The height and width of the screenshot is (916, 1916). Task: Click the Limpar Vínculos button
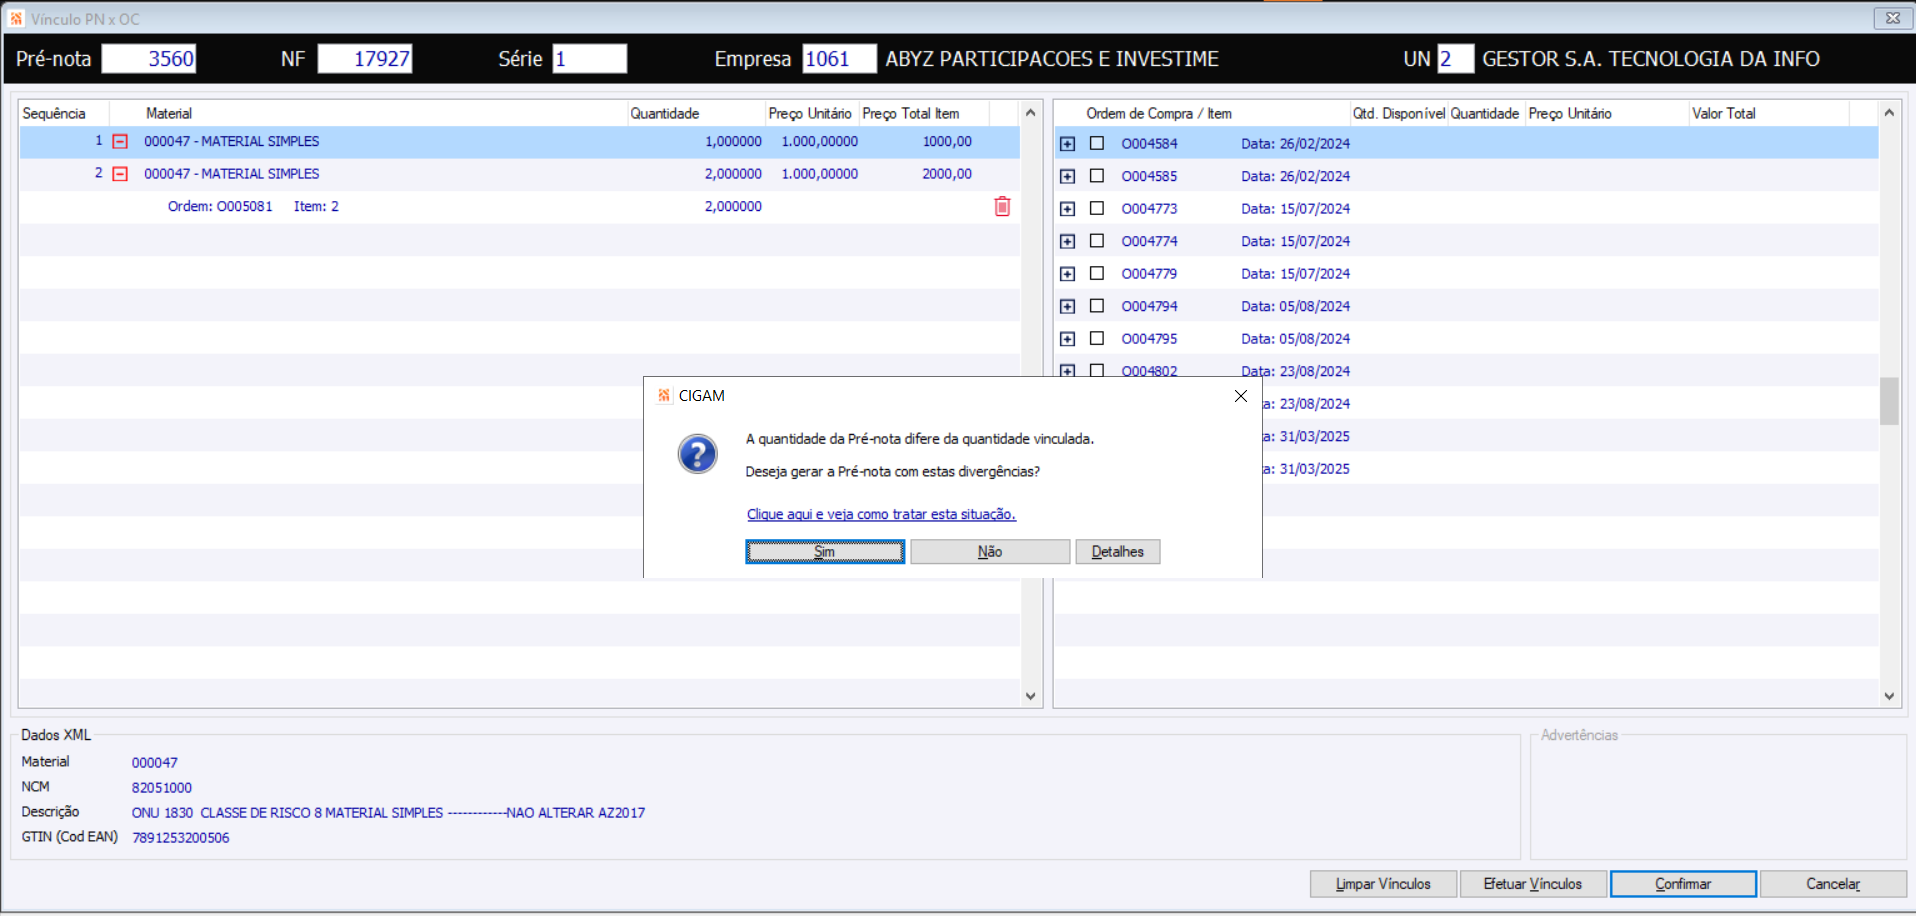pos(1383,884)
